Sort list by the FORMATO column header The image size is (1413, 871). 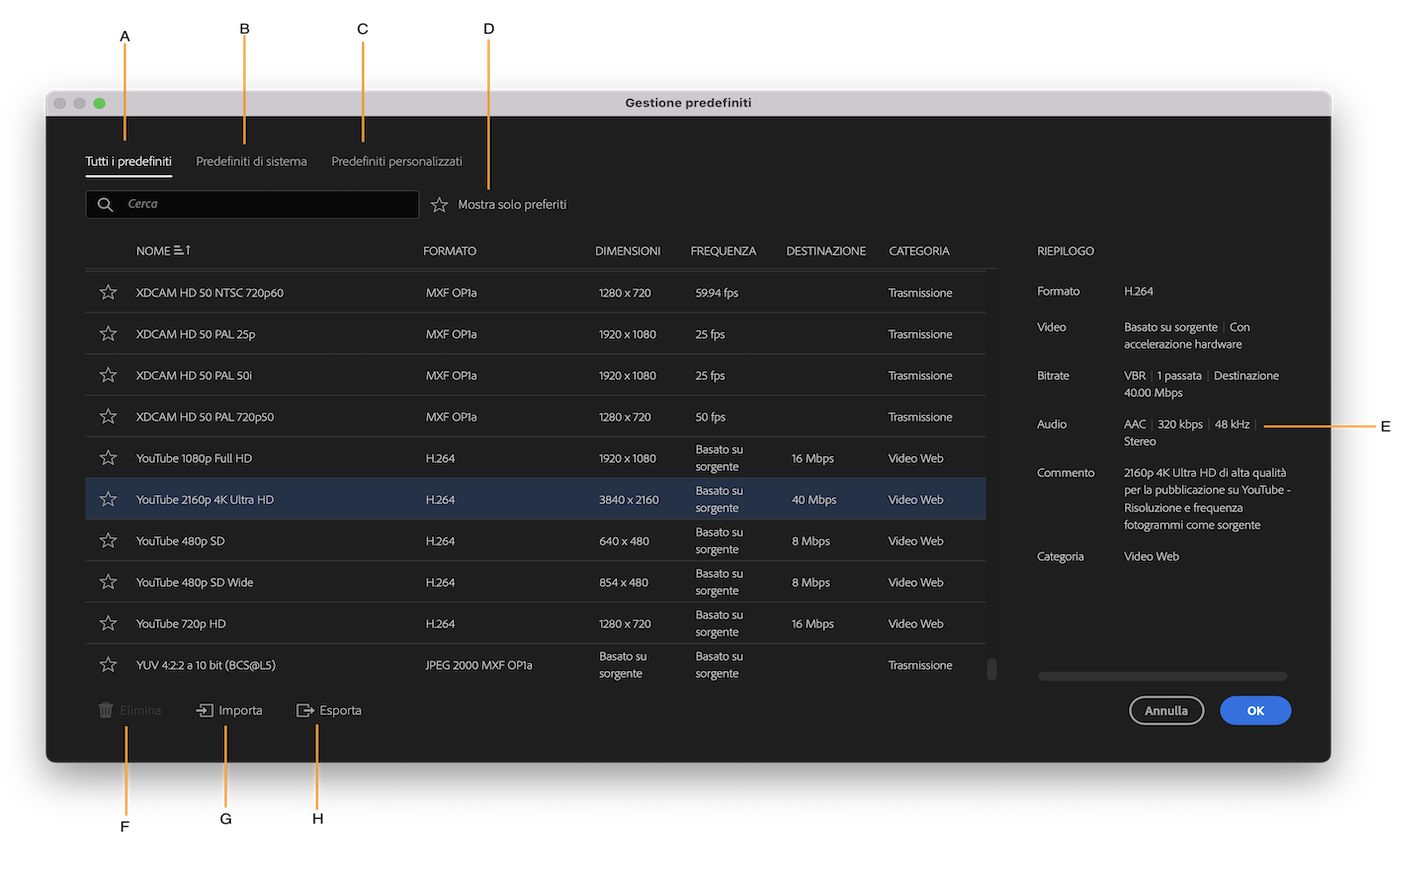450,251
